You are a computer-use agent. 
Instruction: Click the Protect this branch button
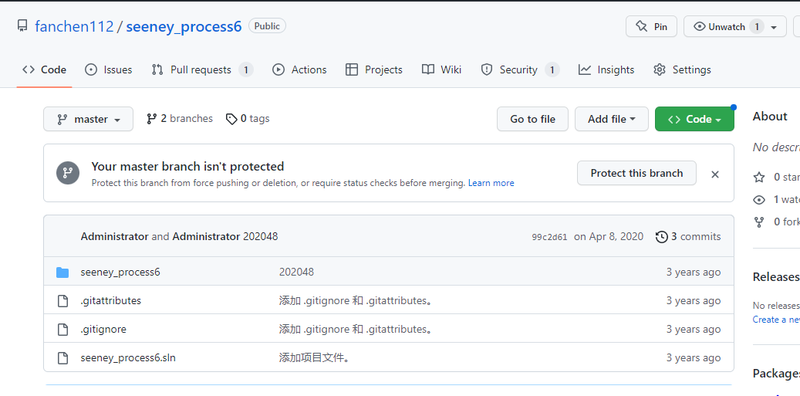coord(637,173)
